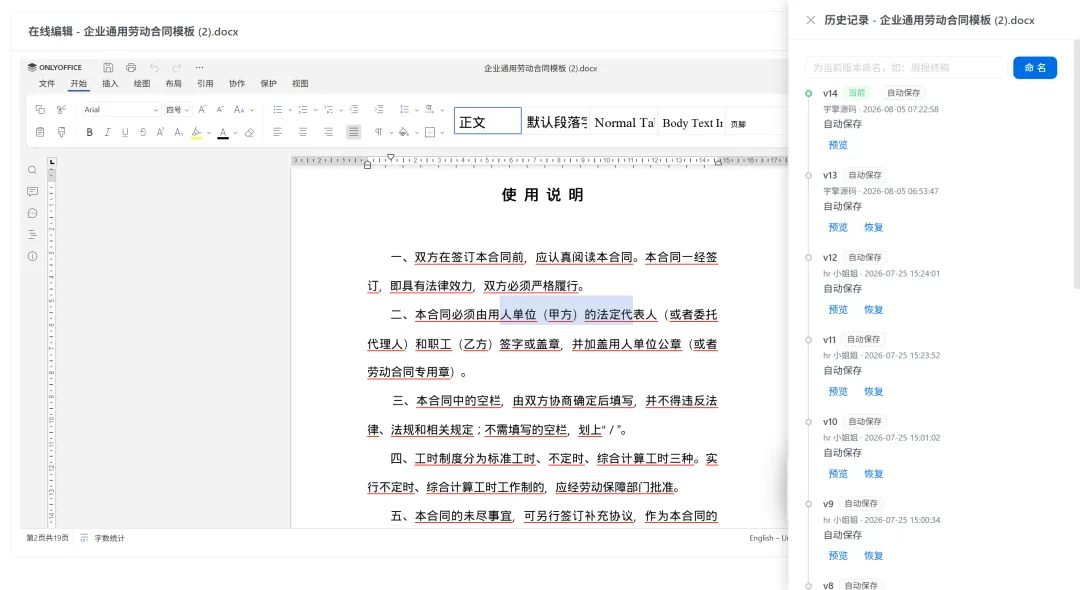1080x590 pixels.
Task: Toggle justified alignment
Action: (x=353, y=132)
